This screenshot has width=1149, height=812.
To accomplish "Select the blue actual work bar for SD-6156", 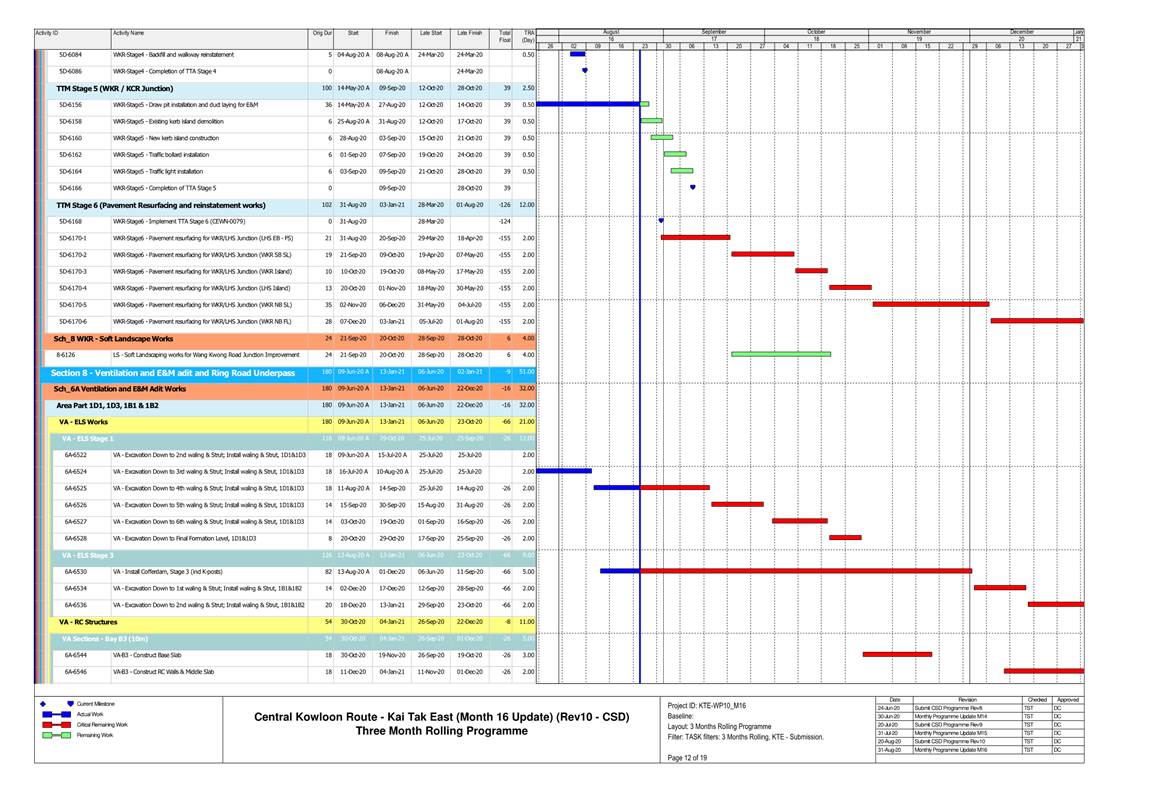I will (x=588, y=104).
